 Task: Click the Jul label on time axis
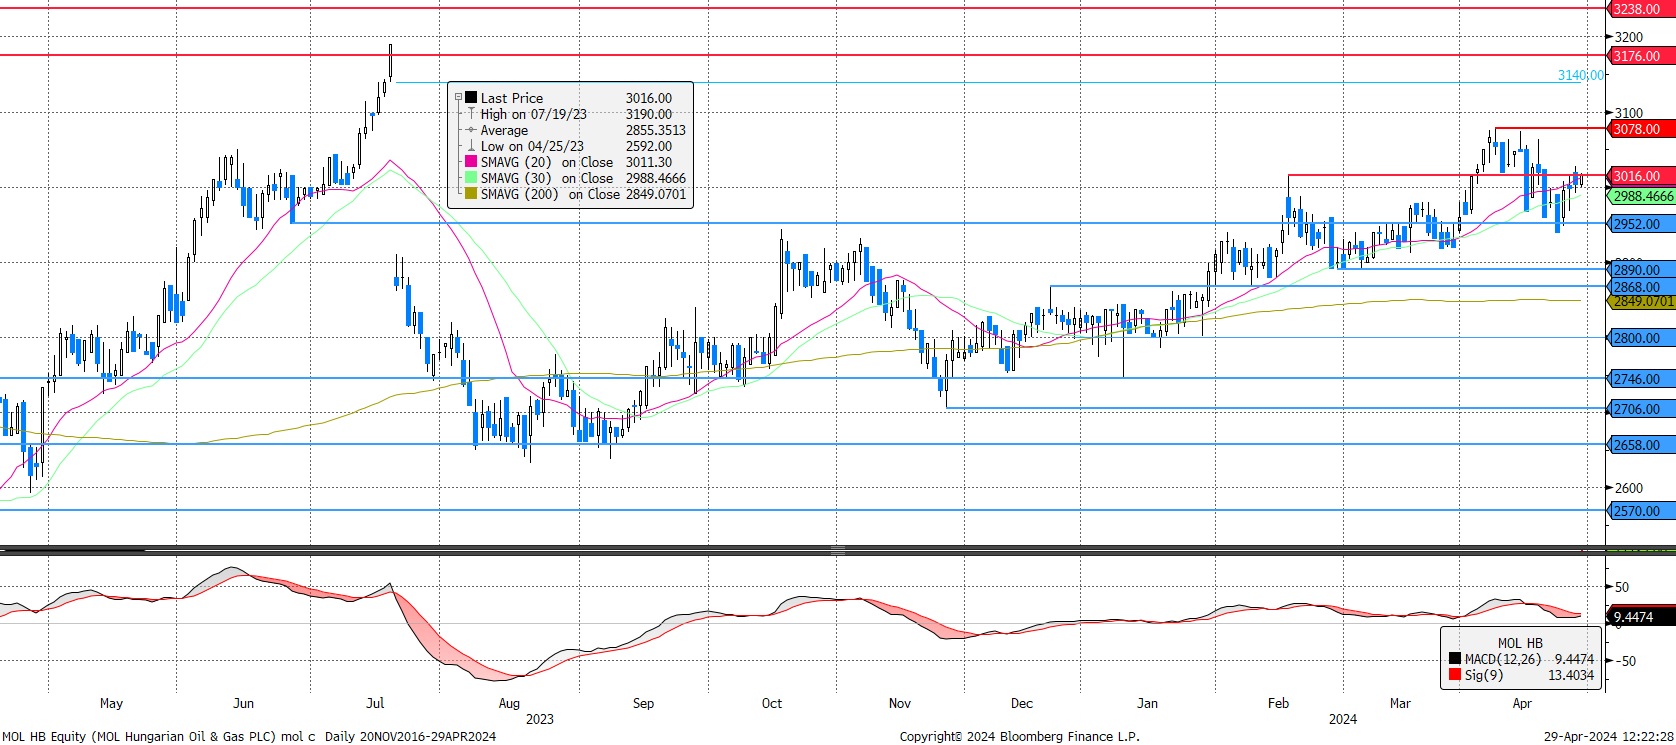(x=375, y=703)
